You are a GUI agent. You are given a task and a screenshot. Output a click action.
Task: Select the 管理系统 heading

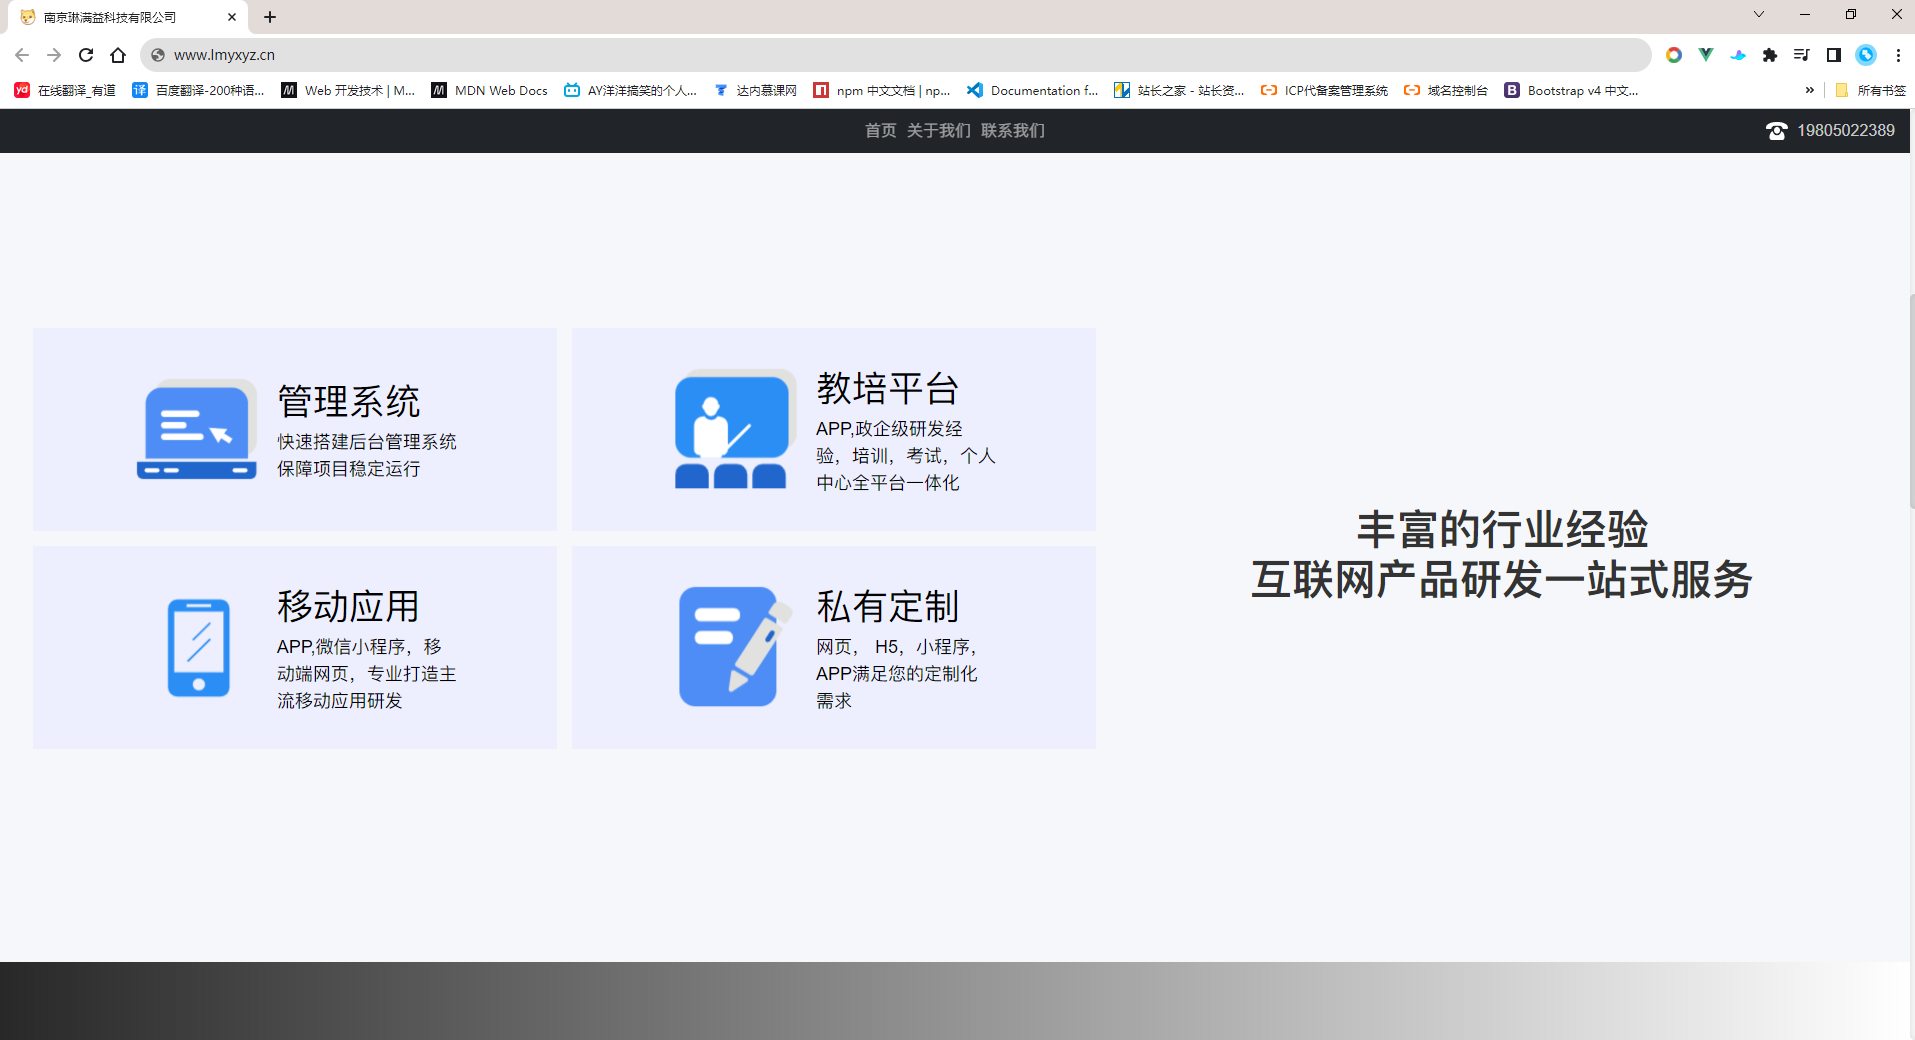point(348,401)
